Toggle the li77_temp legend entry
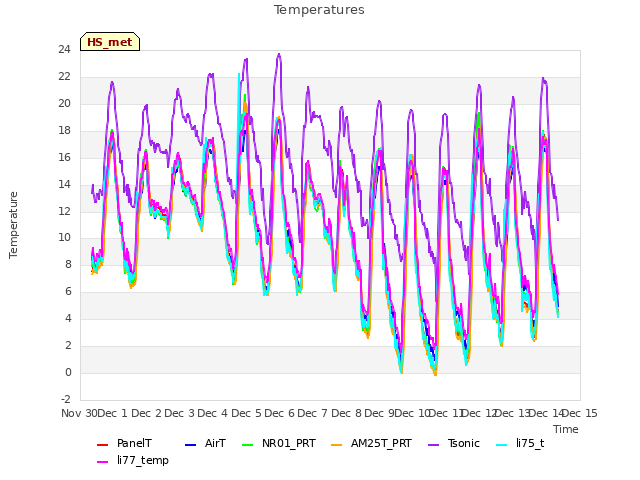This screenshot has width=640, height=480. (133, 460)
